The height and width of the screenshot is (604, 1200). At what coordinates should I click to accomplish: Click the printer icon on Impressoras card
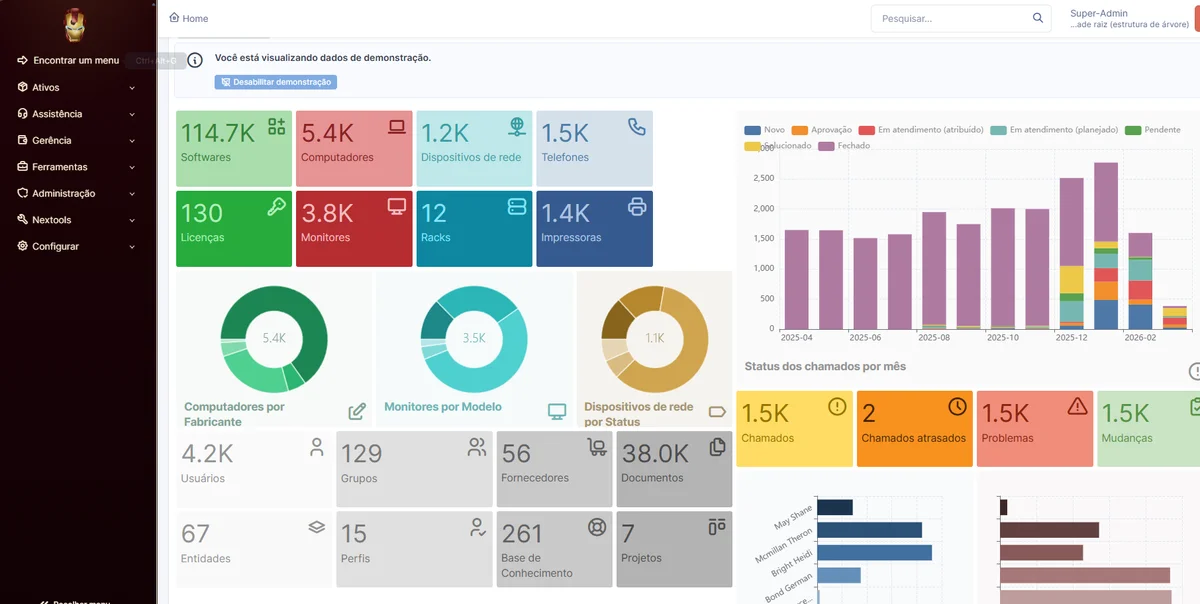637,207
